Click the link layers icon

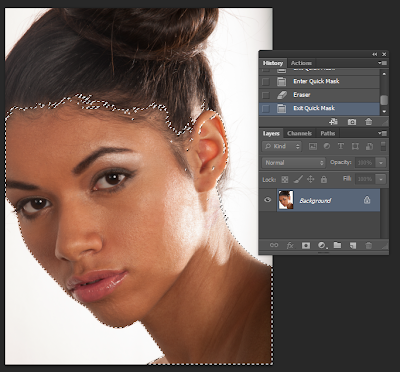(274, 245)
